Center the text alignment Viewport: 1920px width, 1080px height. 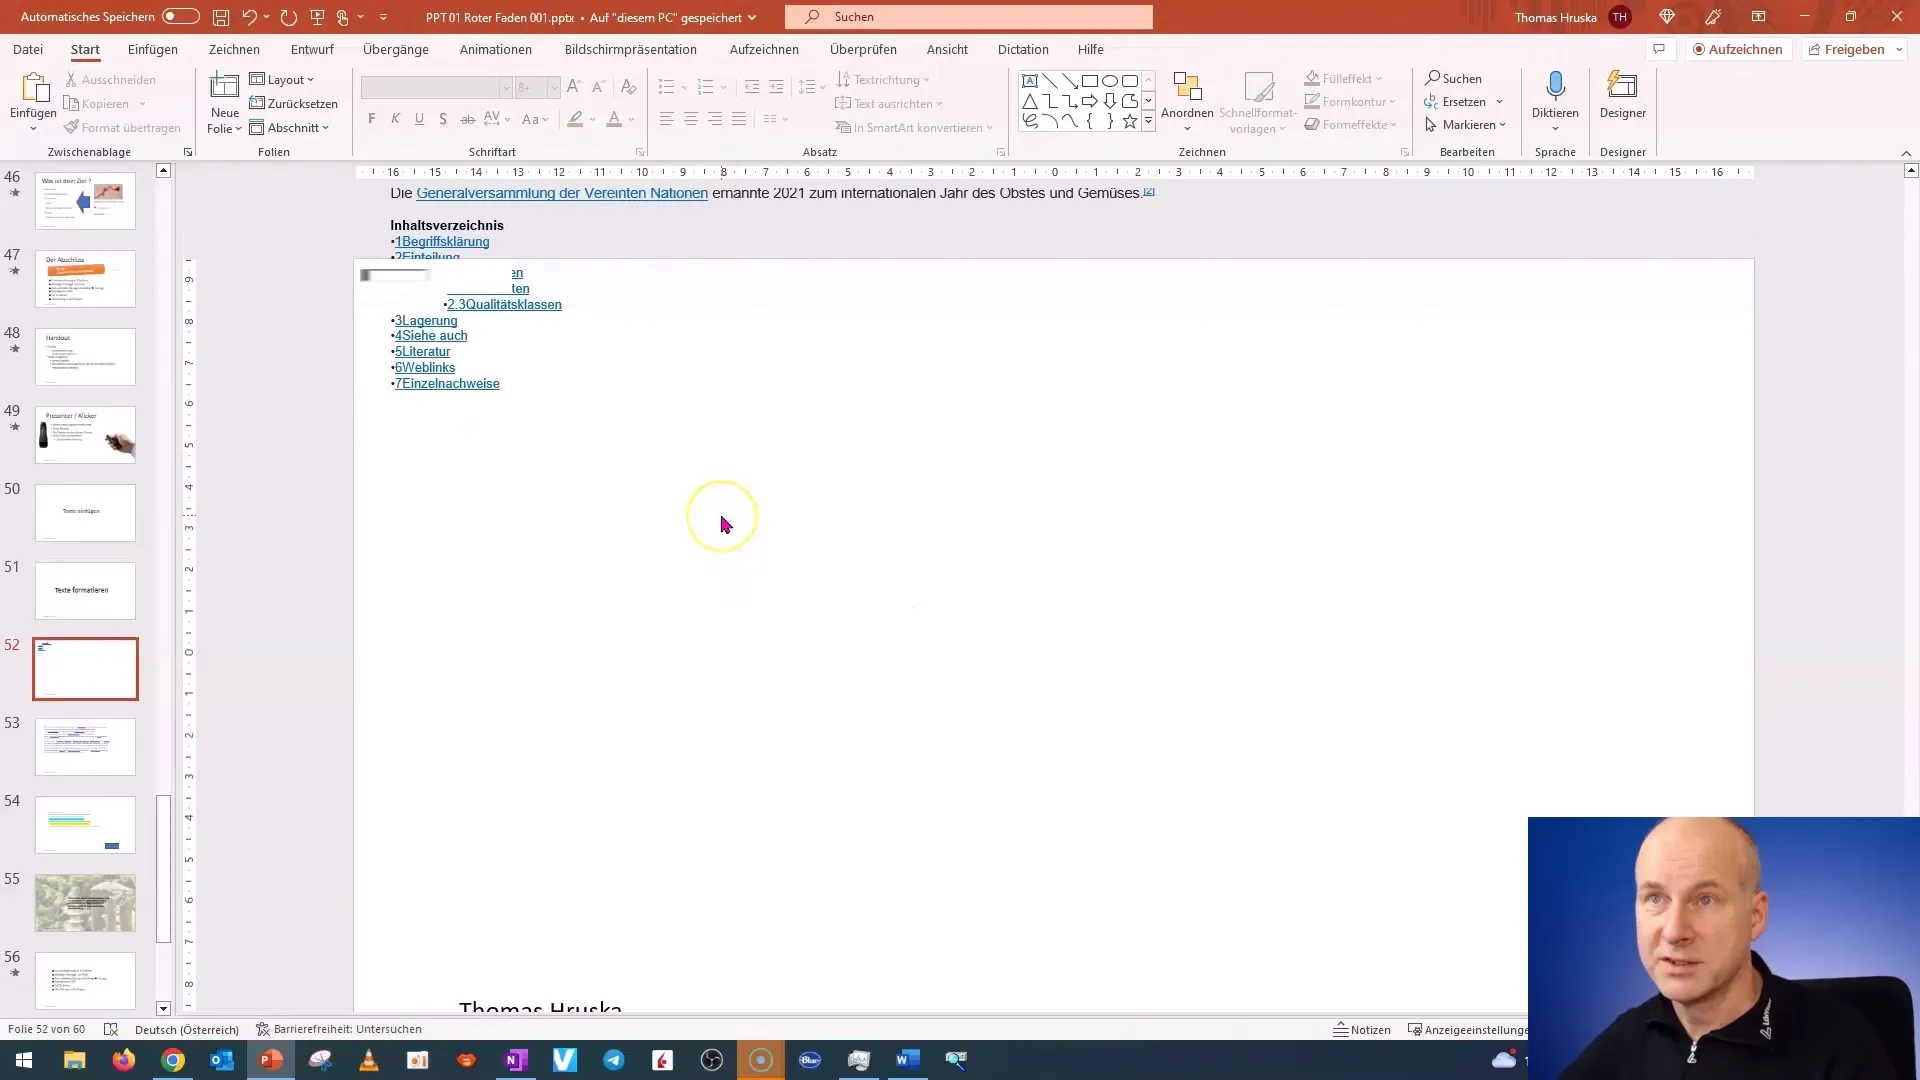(691, 119)
